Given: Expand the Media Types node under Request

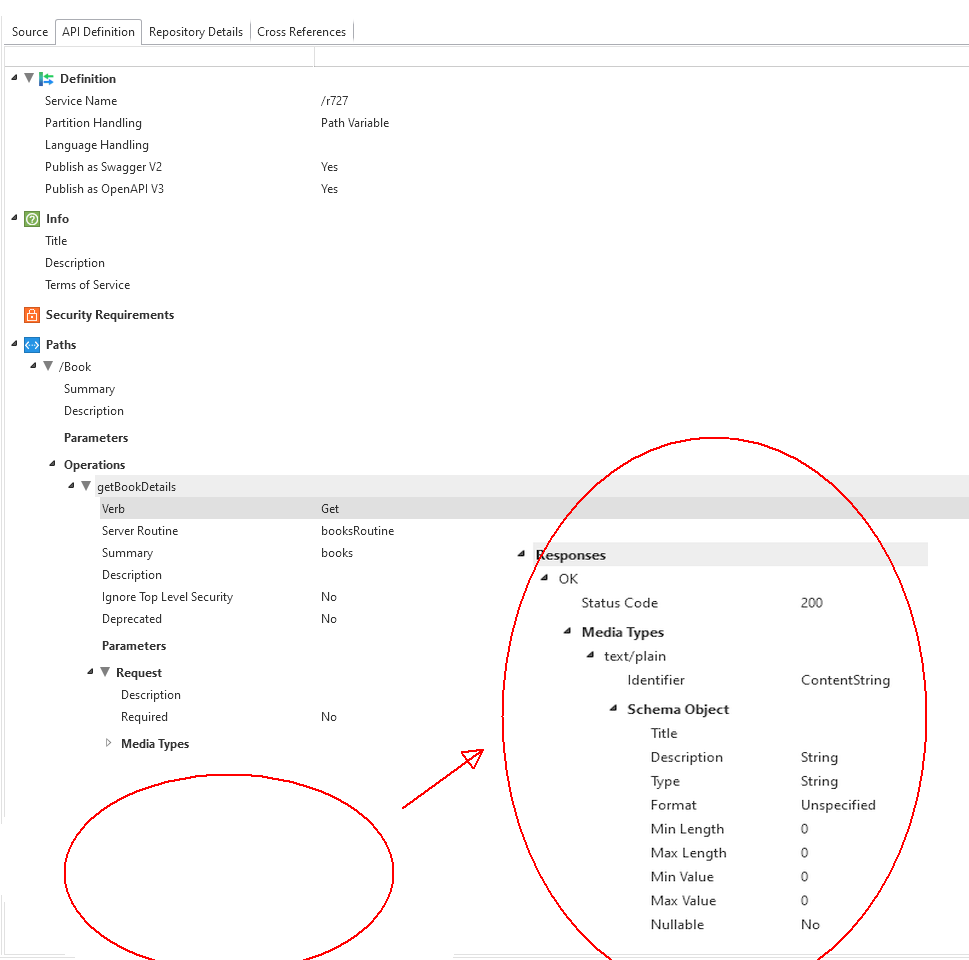Looking at the screenshot, I should [108, 743].
